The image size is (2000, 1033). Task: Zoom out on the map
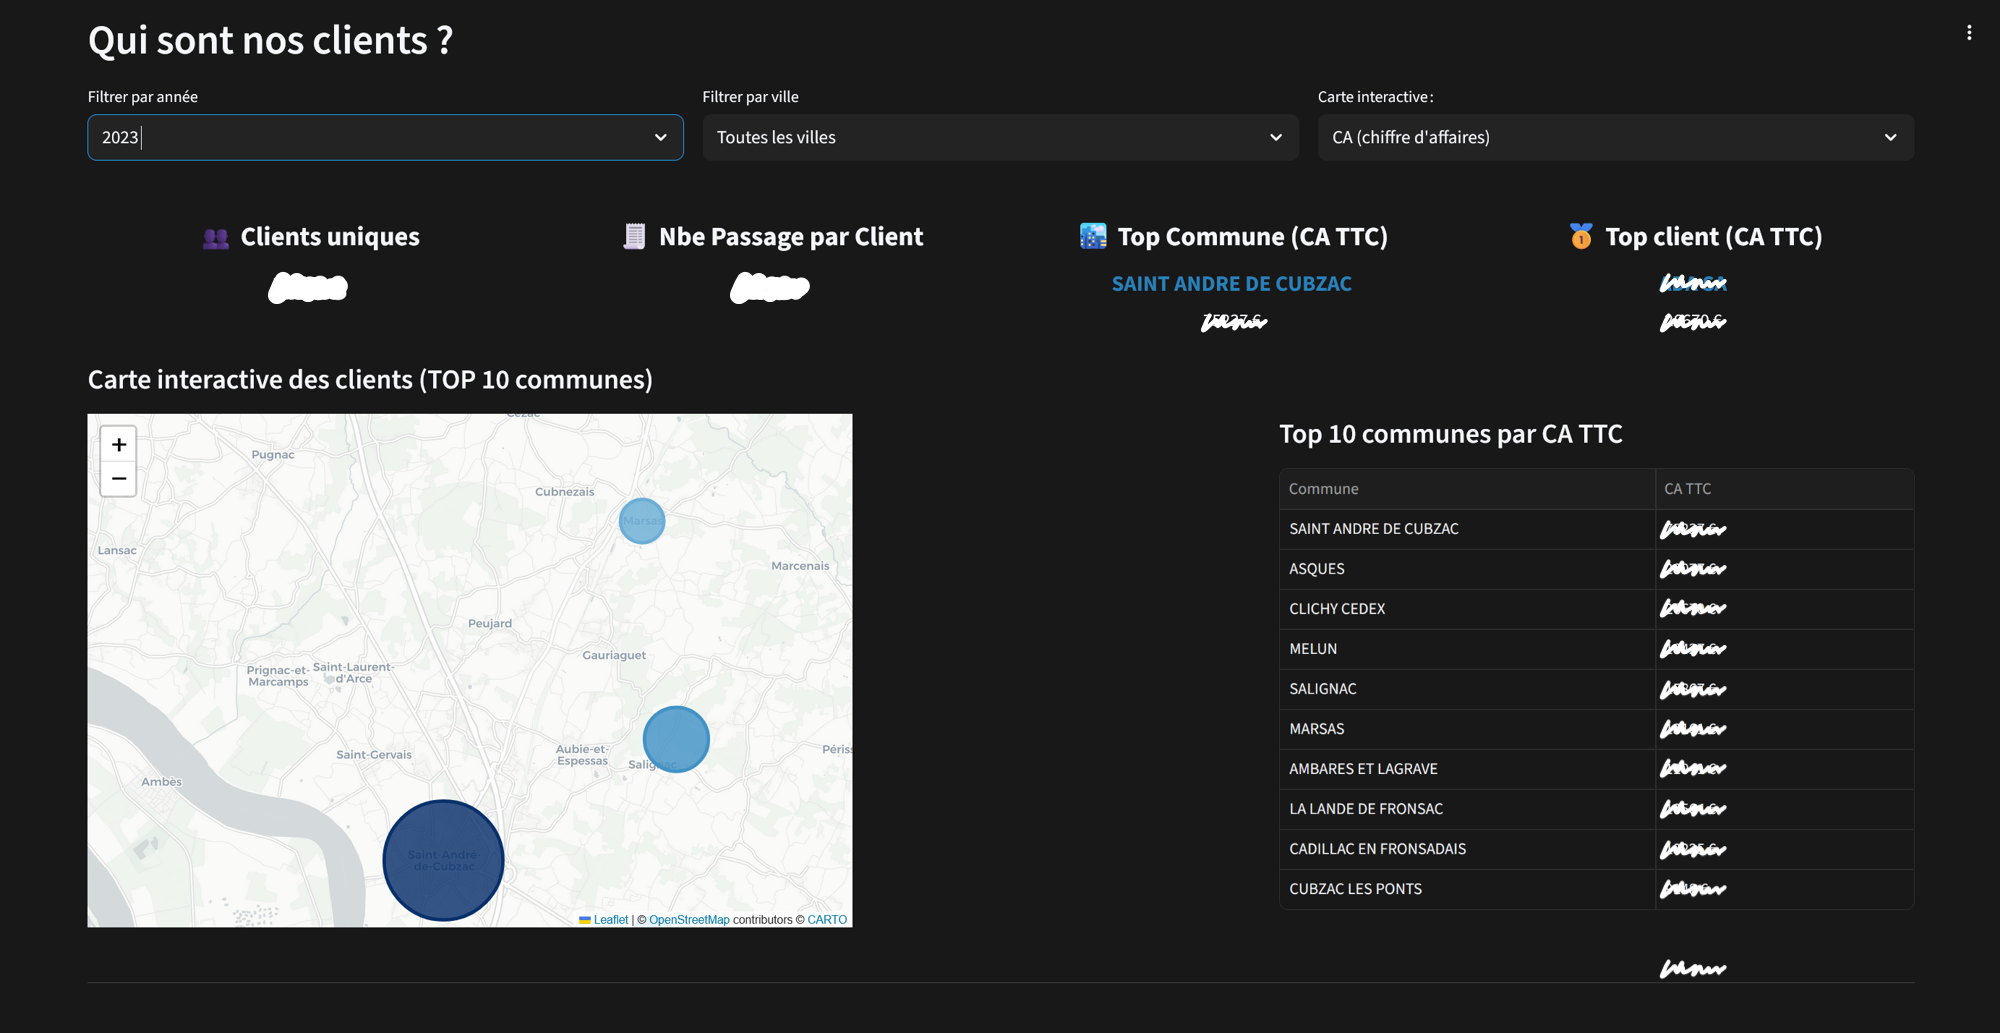(x=118, y=479)
